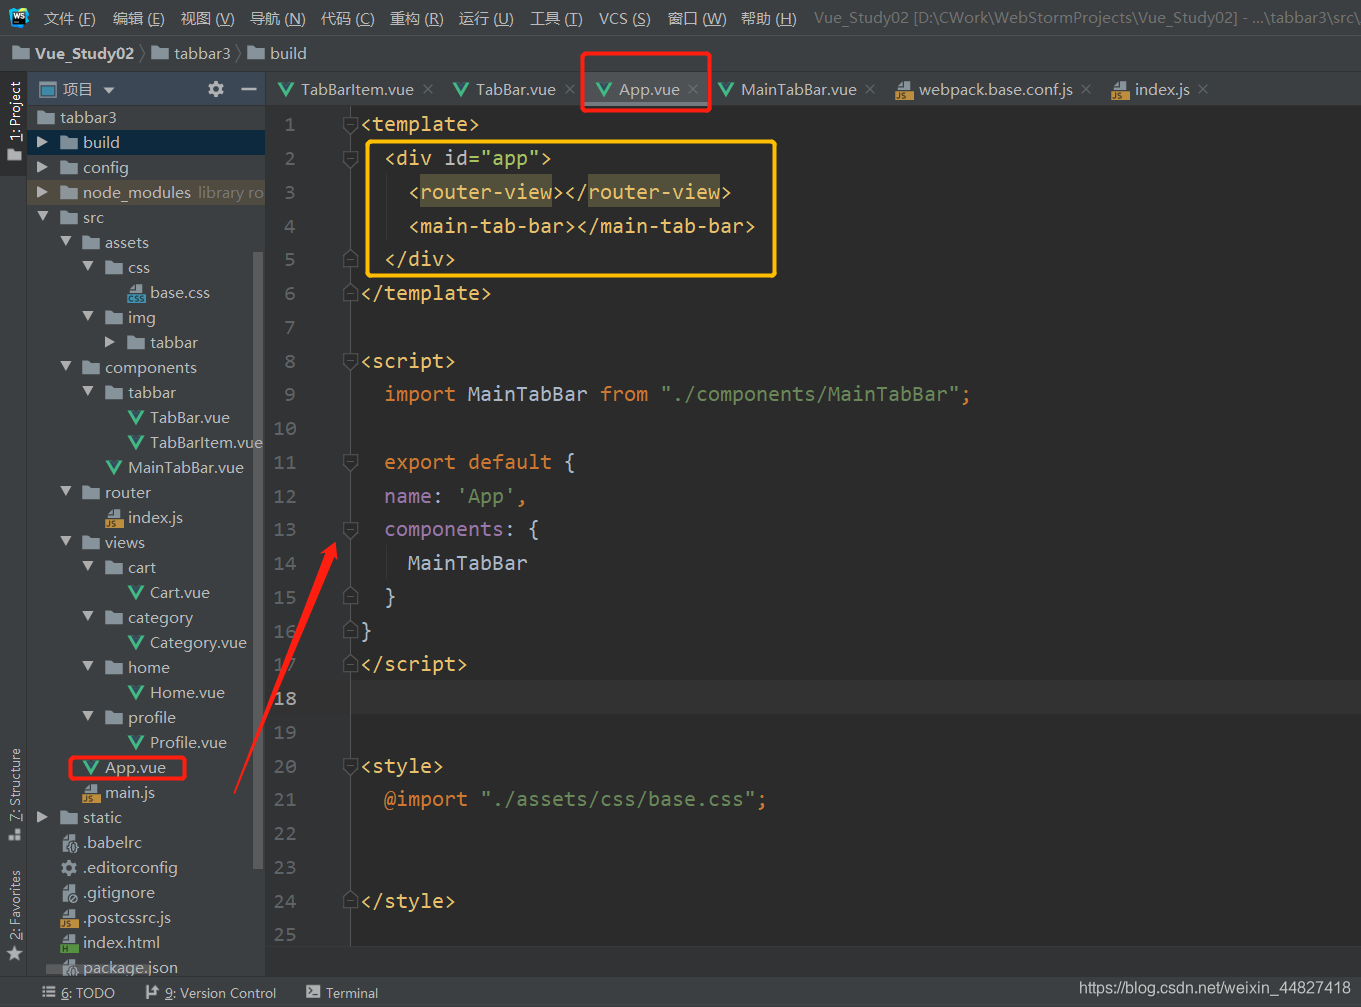The image size is (1361, 1007).
Task: Open the 9: Version Control tool window
Action: [x=211, y=993]
